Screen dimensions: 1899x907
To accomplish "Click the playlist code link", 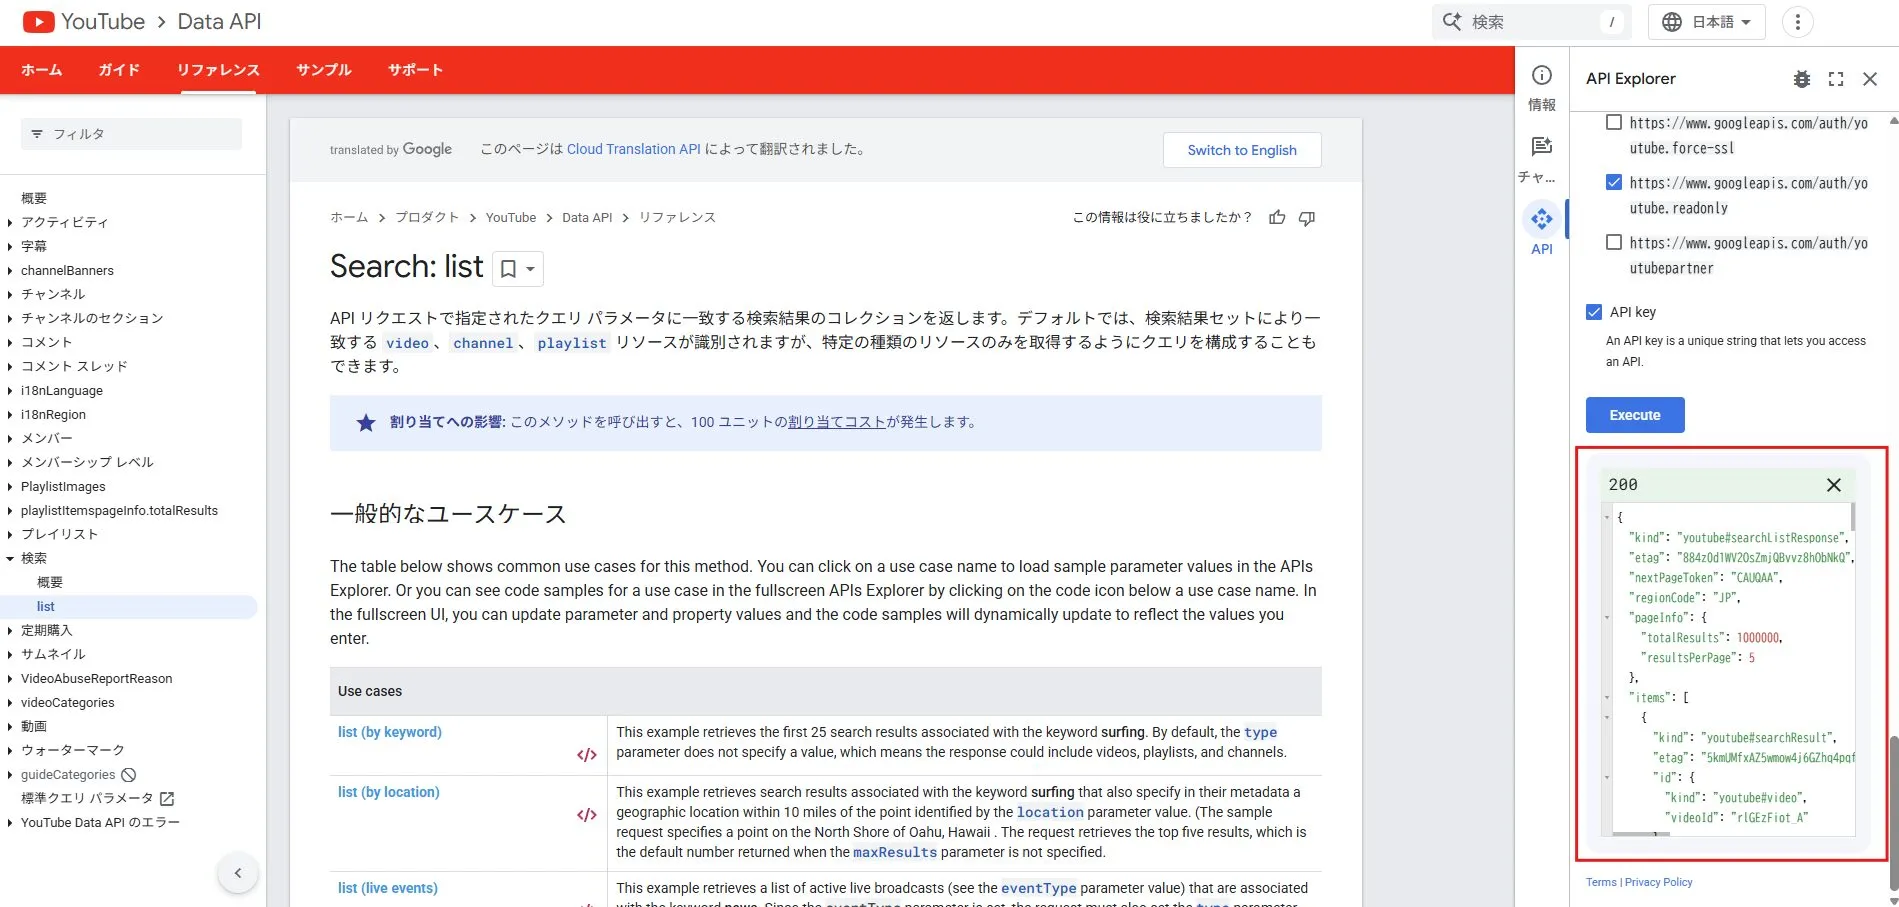I will (572, 343).
